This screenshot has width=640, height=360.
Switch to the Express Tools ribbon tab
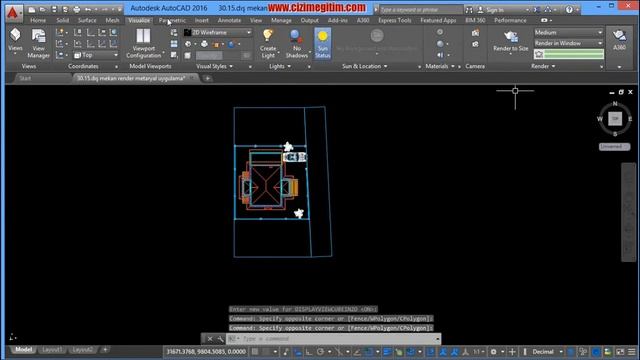coord(395,20)
